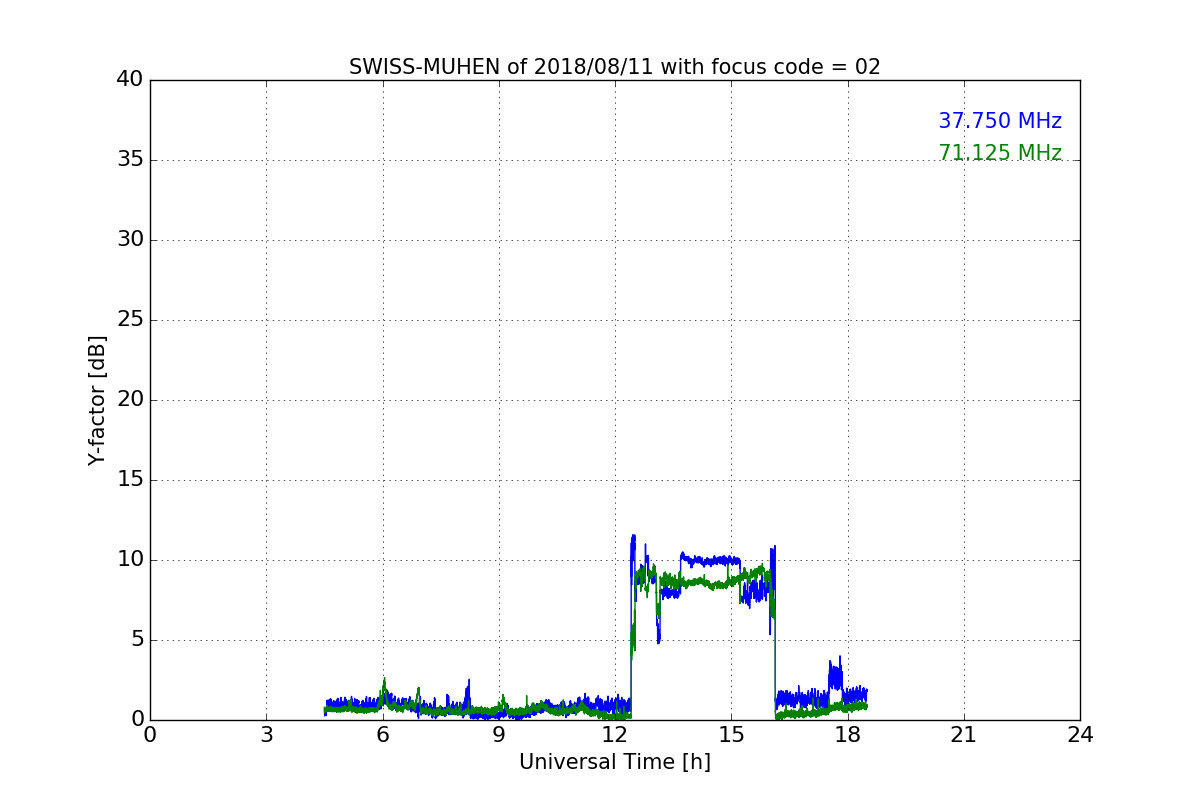Click y-axis tick label '20'

tap(129, 400)
